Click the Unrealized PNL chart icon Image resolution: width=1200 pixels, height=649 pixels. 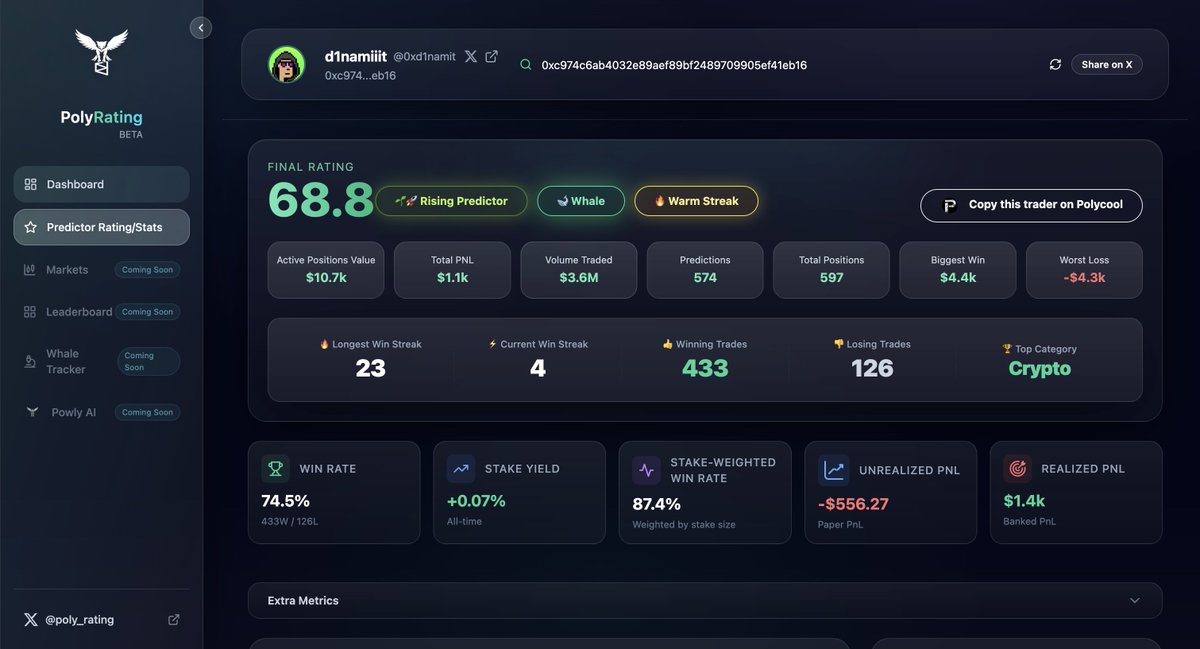tap(833, 470)
